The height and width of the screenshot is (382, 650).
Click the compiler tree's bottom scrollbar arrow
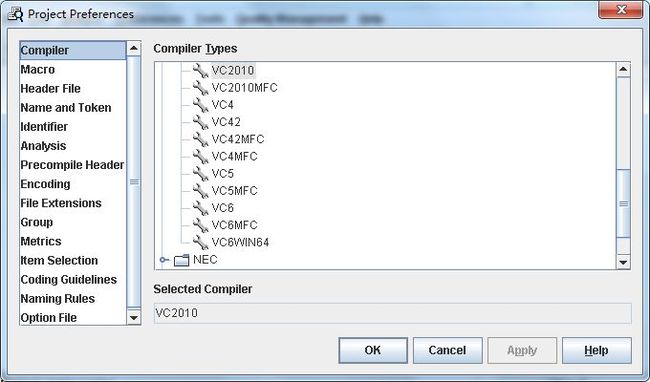tap(623, 262)
